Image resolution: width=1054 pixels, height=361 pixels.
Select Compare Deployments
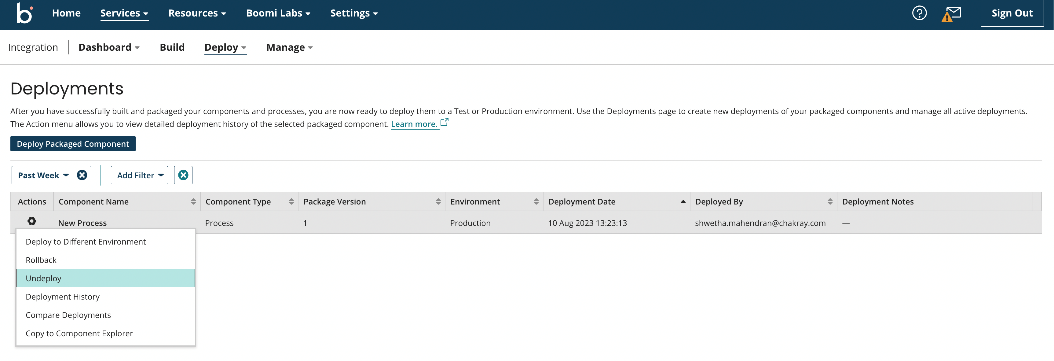tap(106, 315)
